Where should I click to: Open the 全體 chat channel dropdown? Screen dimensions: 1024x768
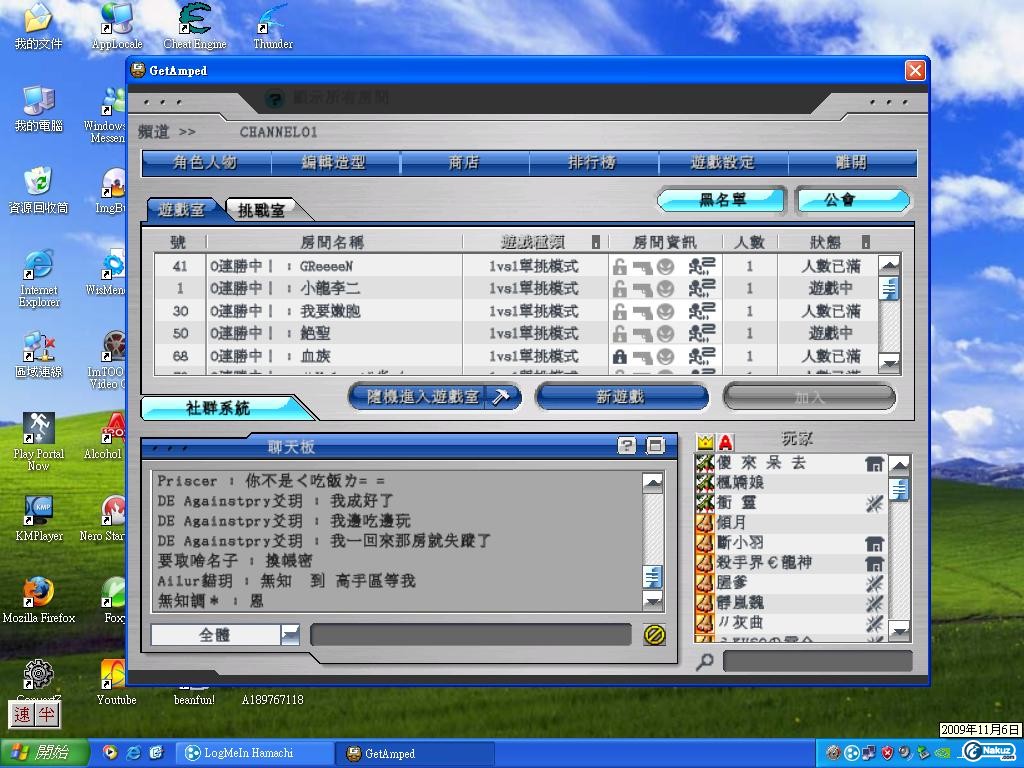pyautogui.click(x=290, y=635)
